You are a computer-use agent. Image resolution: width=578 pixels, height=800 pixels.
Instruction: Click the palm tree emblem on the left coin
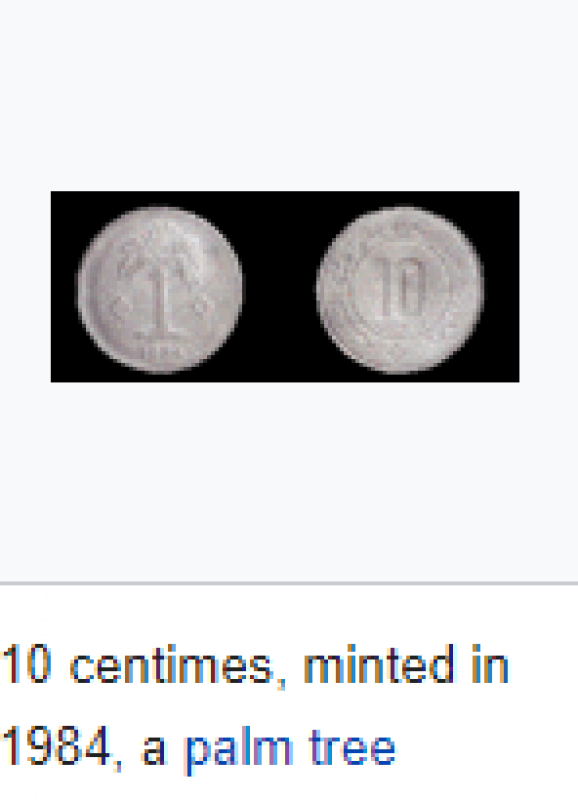[x=161, y=286]
